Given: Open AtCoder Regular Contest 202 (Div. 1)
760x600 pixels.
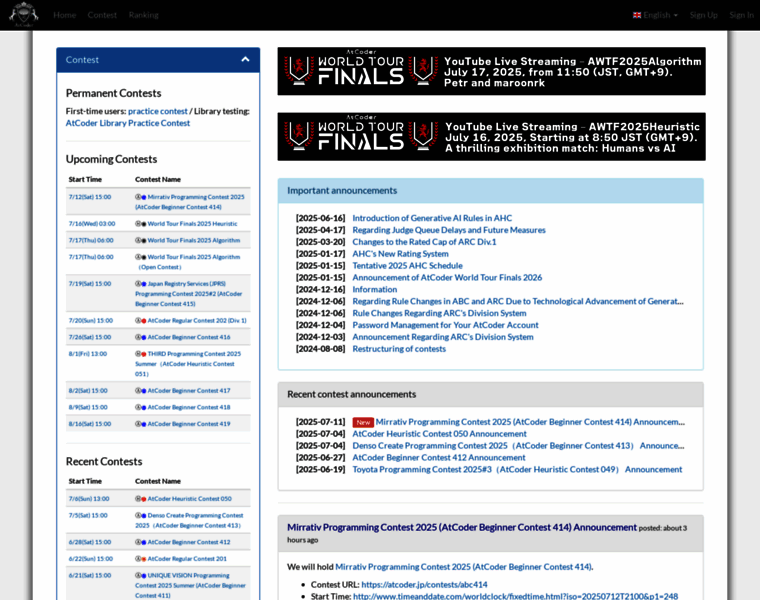Looking at the screenshot, I should coord(197,320).
